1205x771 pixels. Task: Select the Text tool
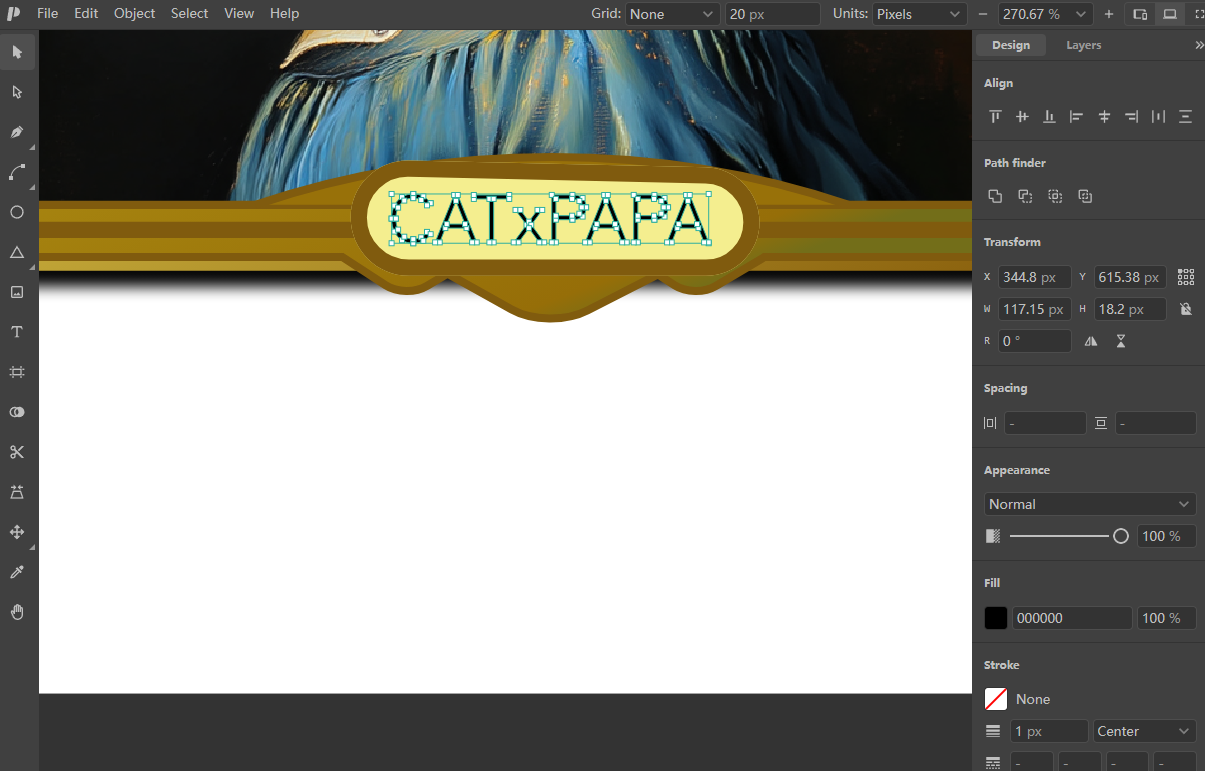click(x=17, y=332)
